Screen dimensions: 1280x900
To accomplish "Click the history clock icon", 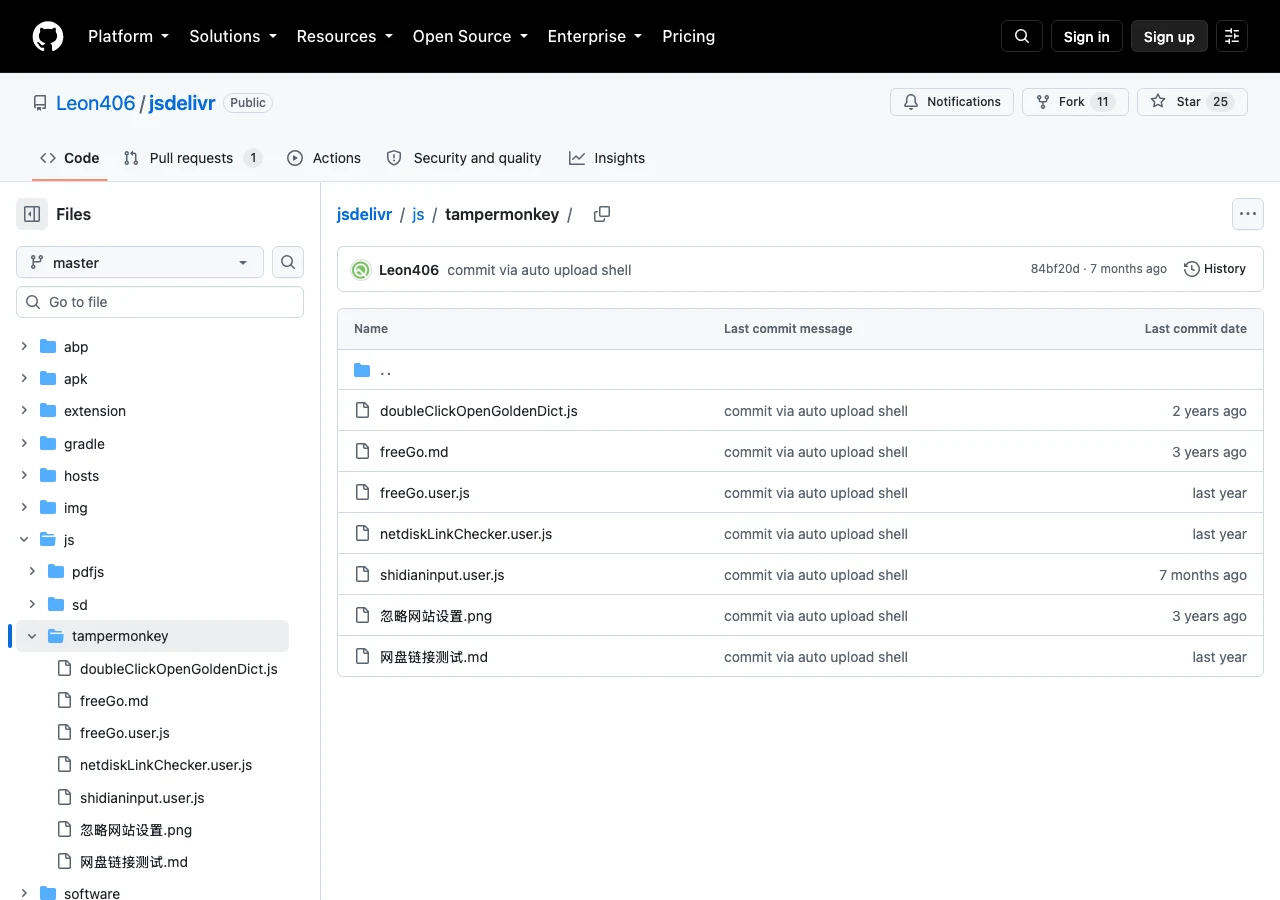I will pos(1191,269).
